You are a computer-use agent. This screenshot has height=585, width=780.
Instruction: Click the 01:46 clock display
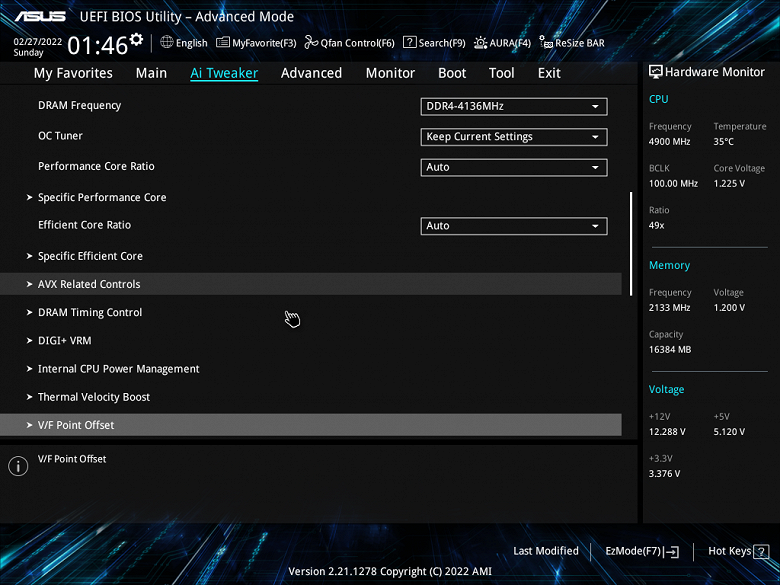pos(98,45)
